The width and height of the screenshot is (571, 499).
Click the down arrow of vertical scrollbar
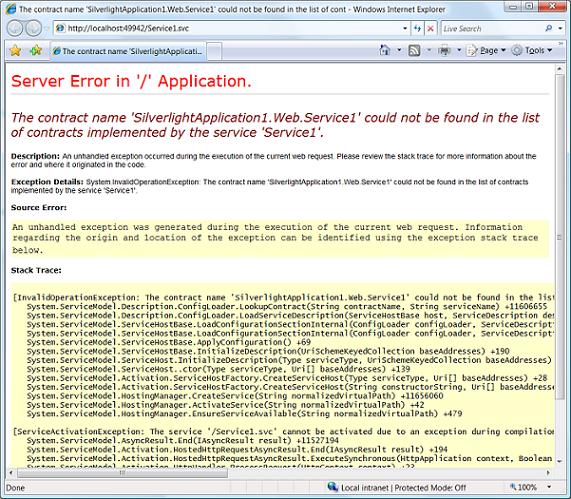pos(559,461)
